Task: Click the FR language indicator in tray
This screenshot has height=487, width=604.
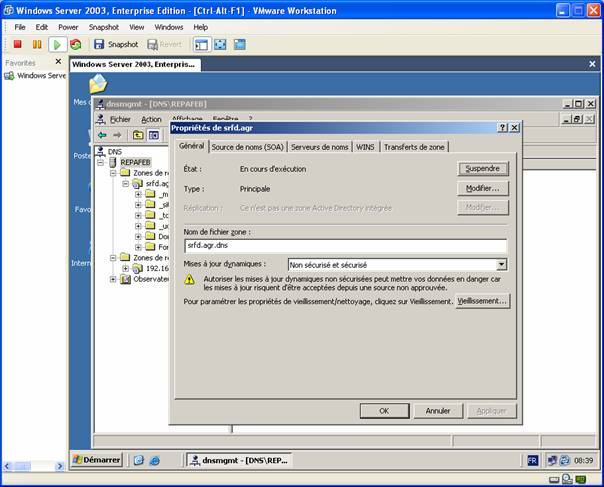Action: (x=532, y=460)
